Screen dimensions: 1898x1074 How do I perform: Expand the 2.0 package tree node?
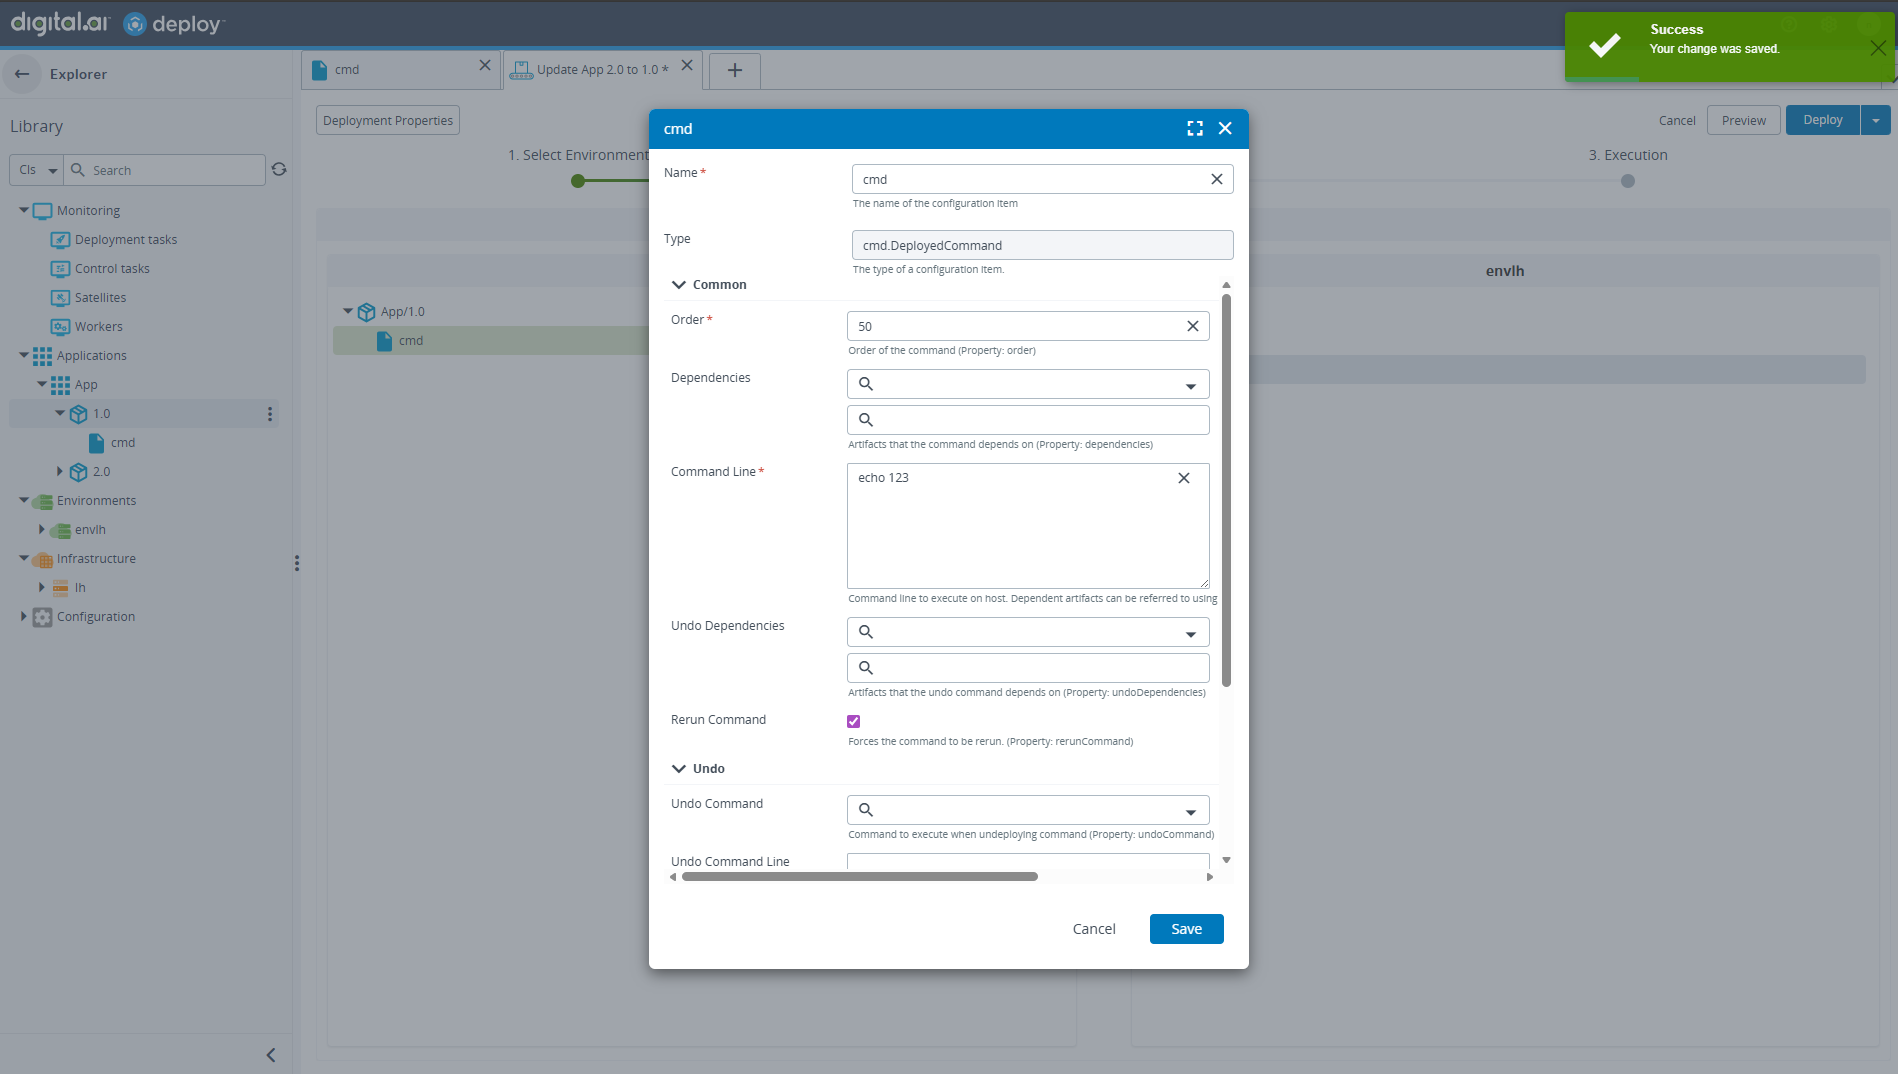tap(59, 472)
